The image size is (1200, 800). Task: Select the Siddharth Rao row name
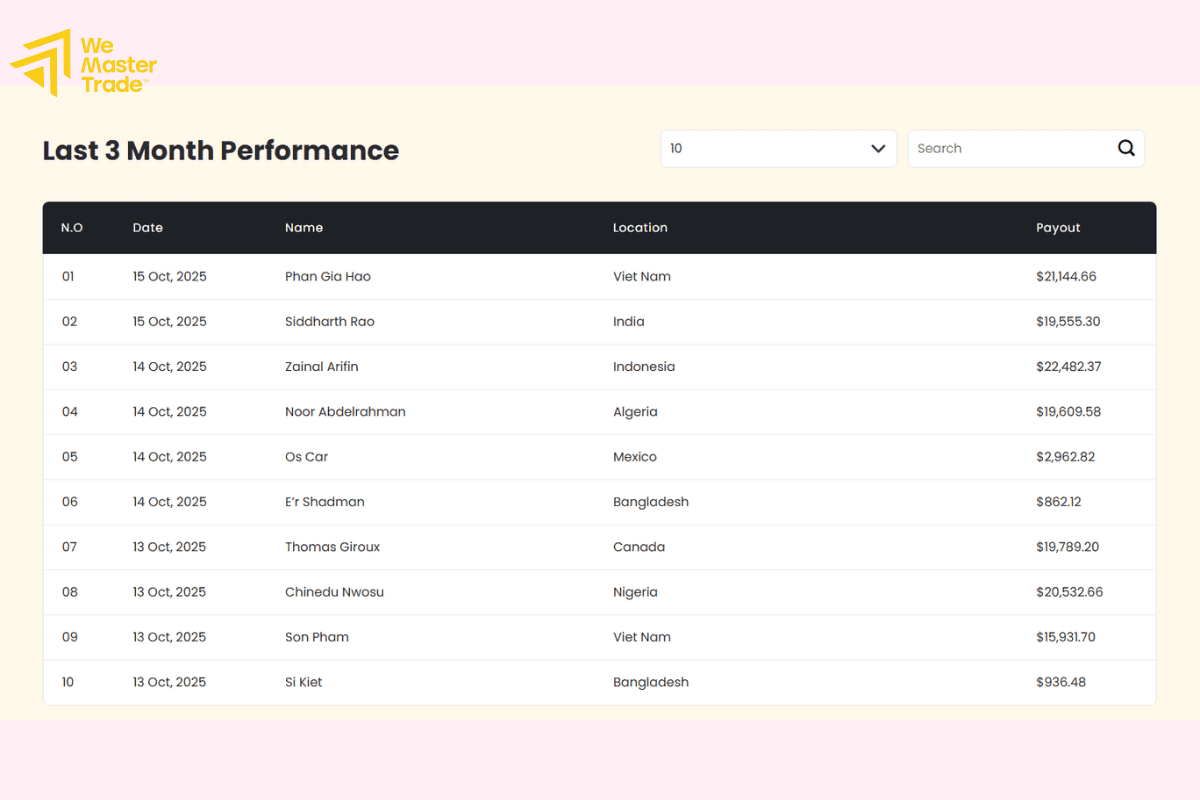[x=330, y=322]
